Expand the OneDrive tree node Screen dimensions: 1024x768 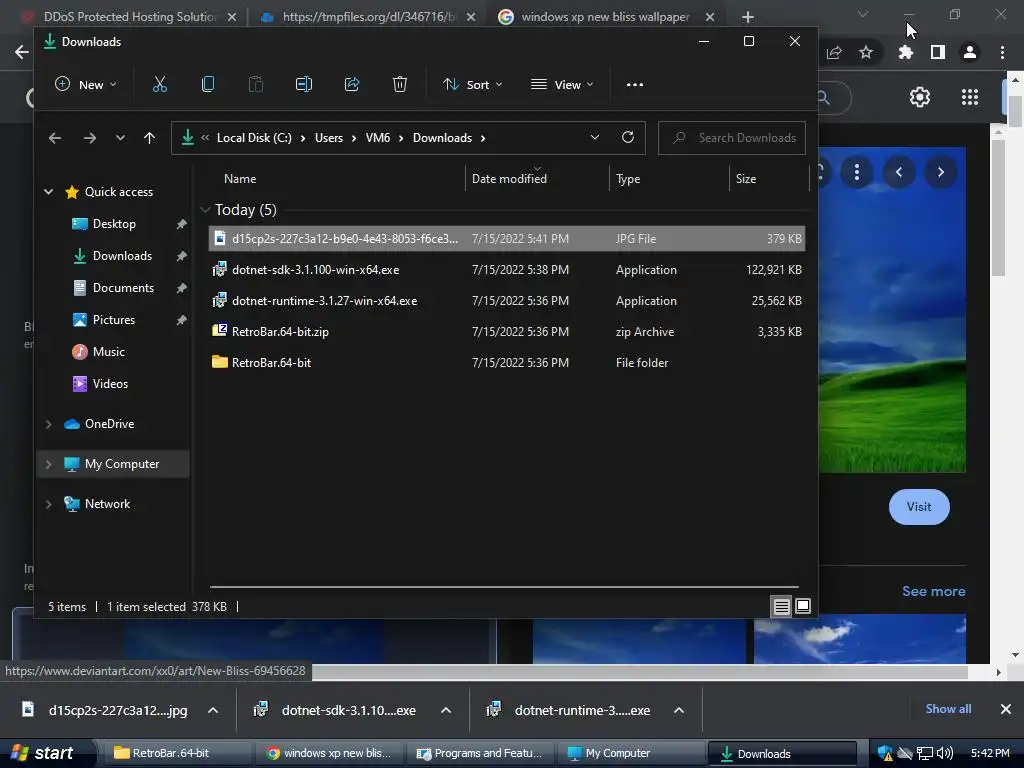[48, 424]
